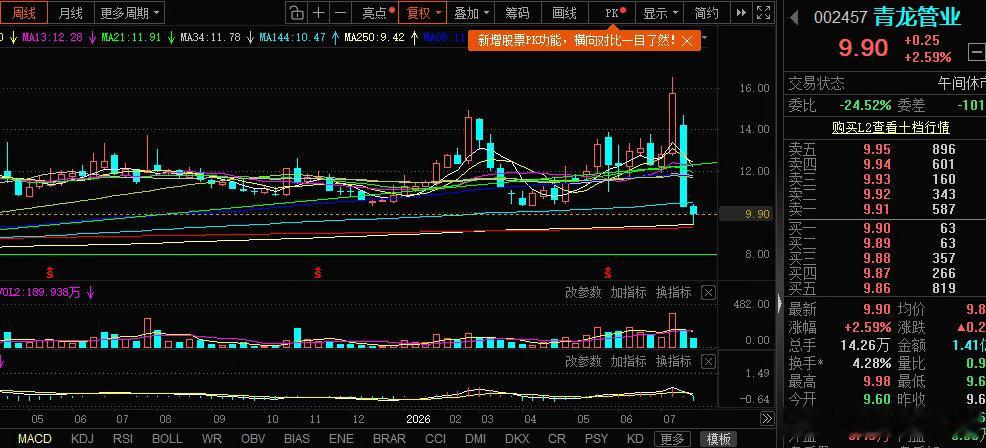
Task: Click 换指标 in the MACD panel
Action: 673,362
